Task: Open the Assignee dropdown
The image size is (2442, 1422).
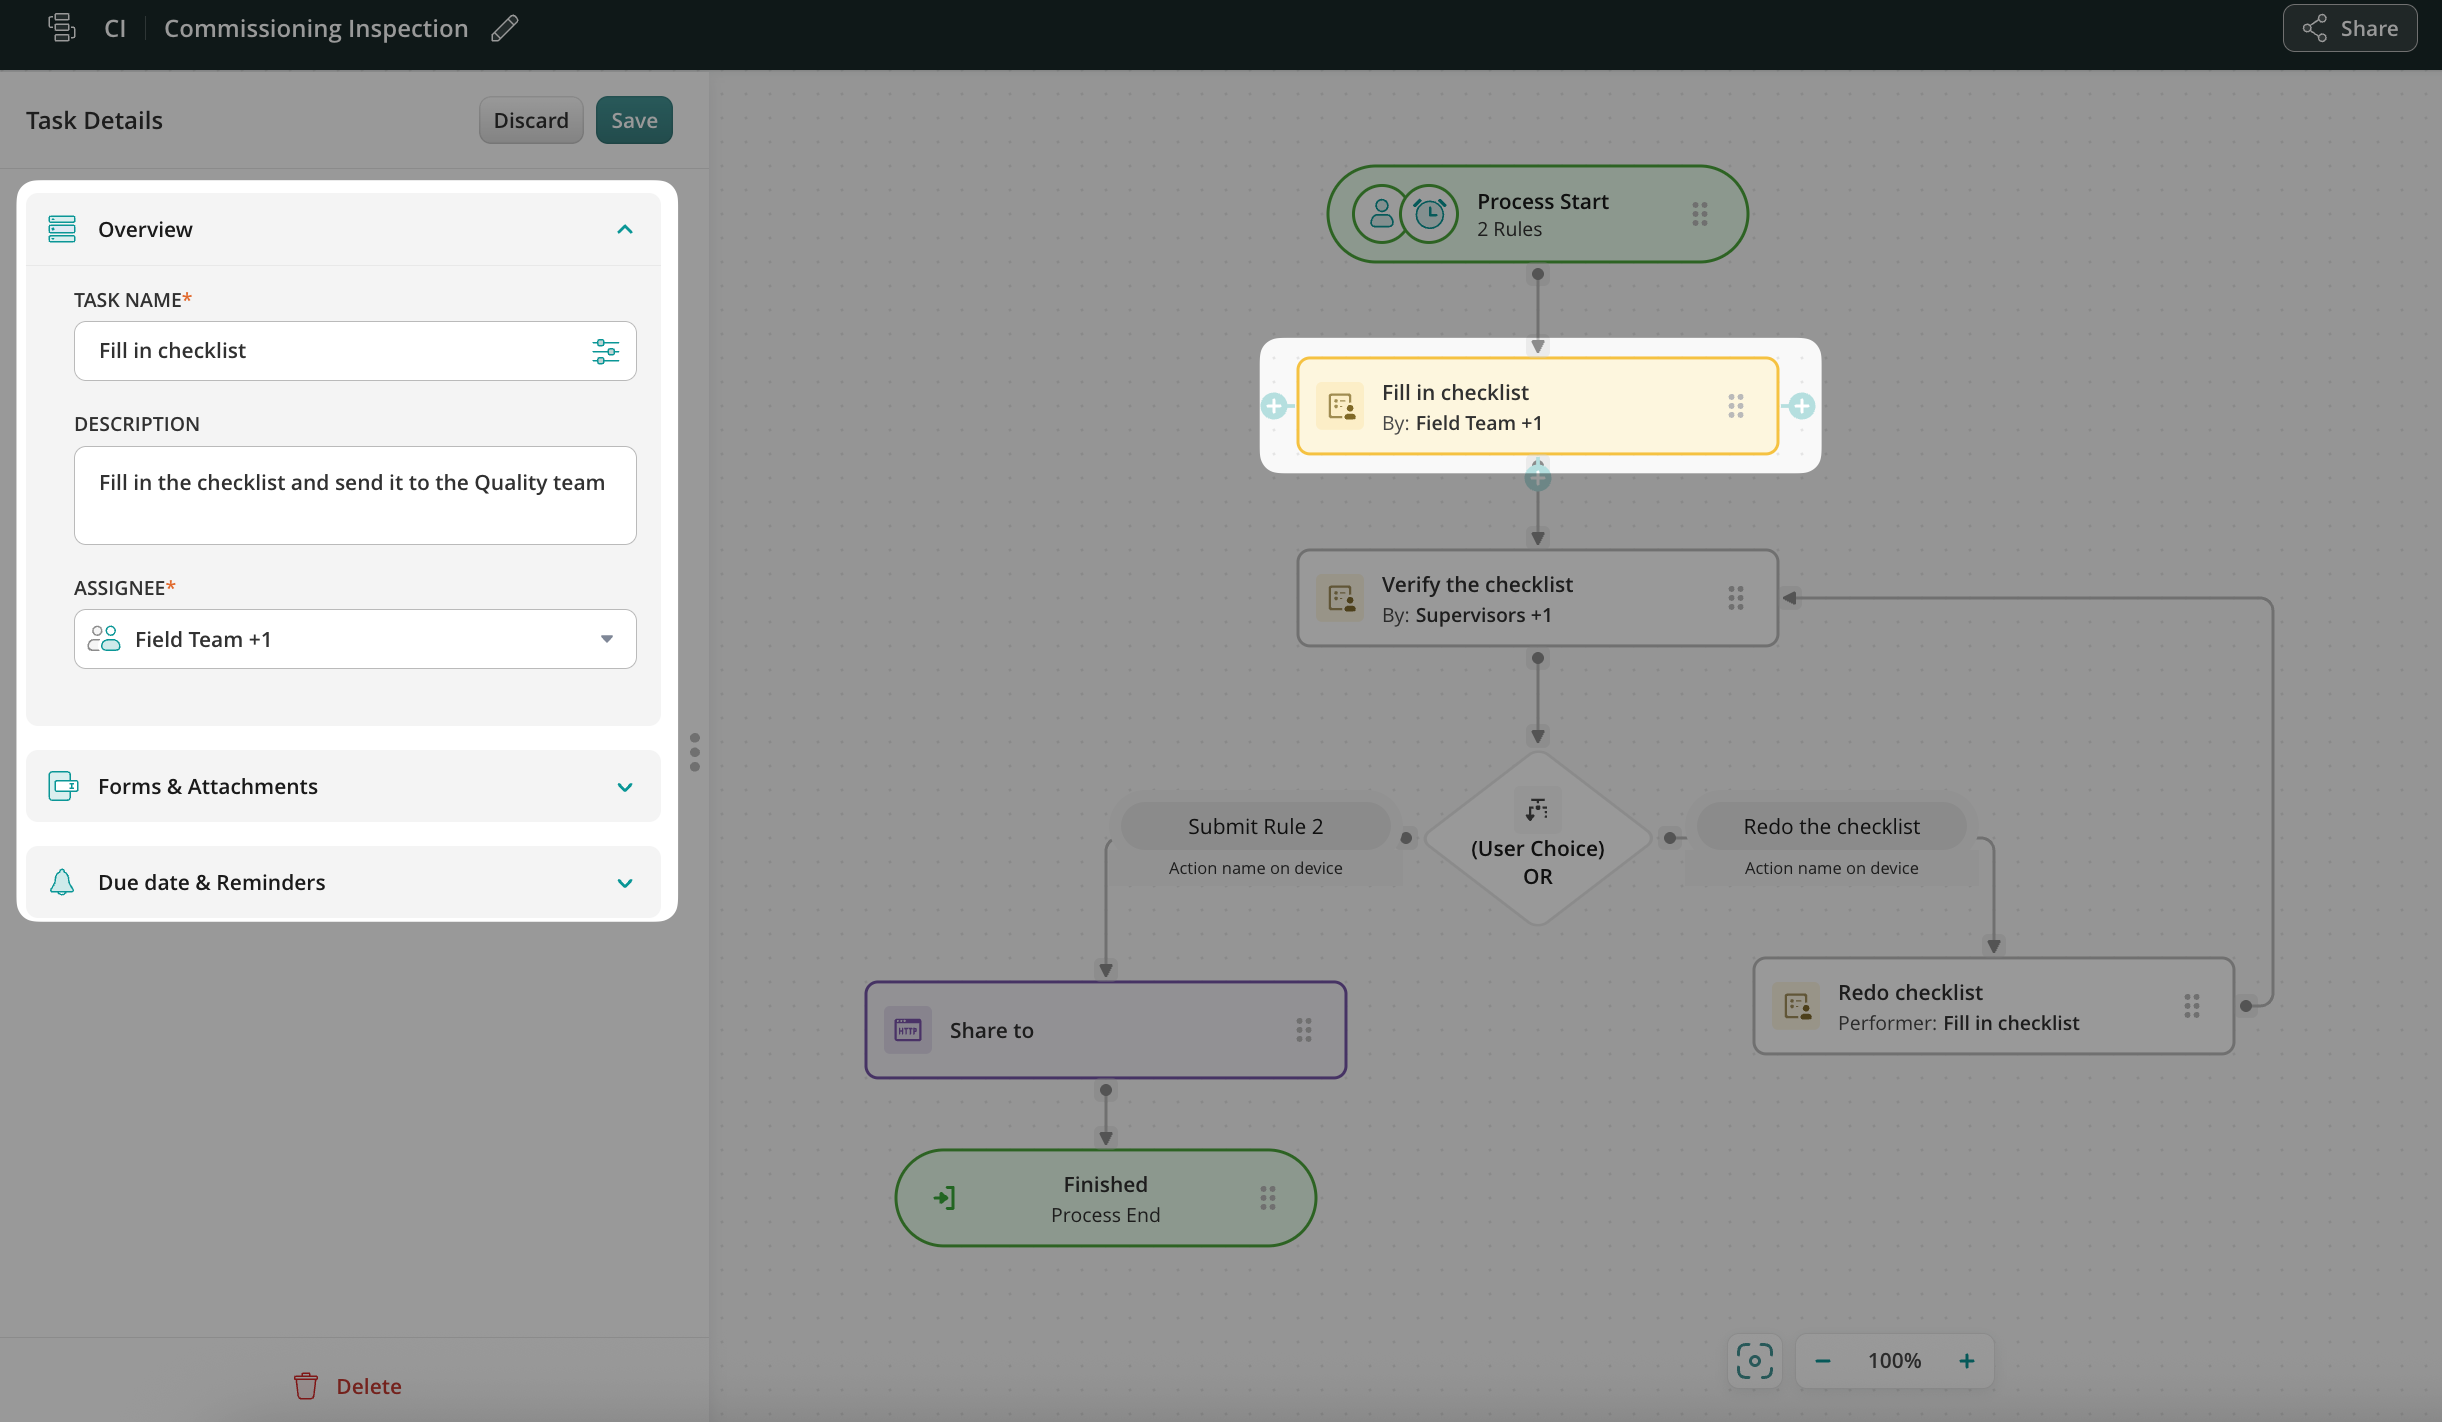Action: coord(606,639)
